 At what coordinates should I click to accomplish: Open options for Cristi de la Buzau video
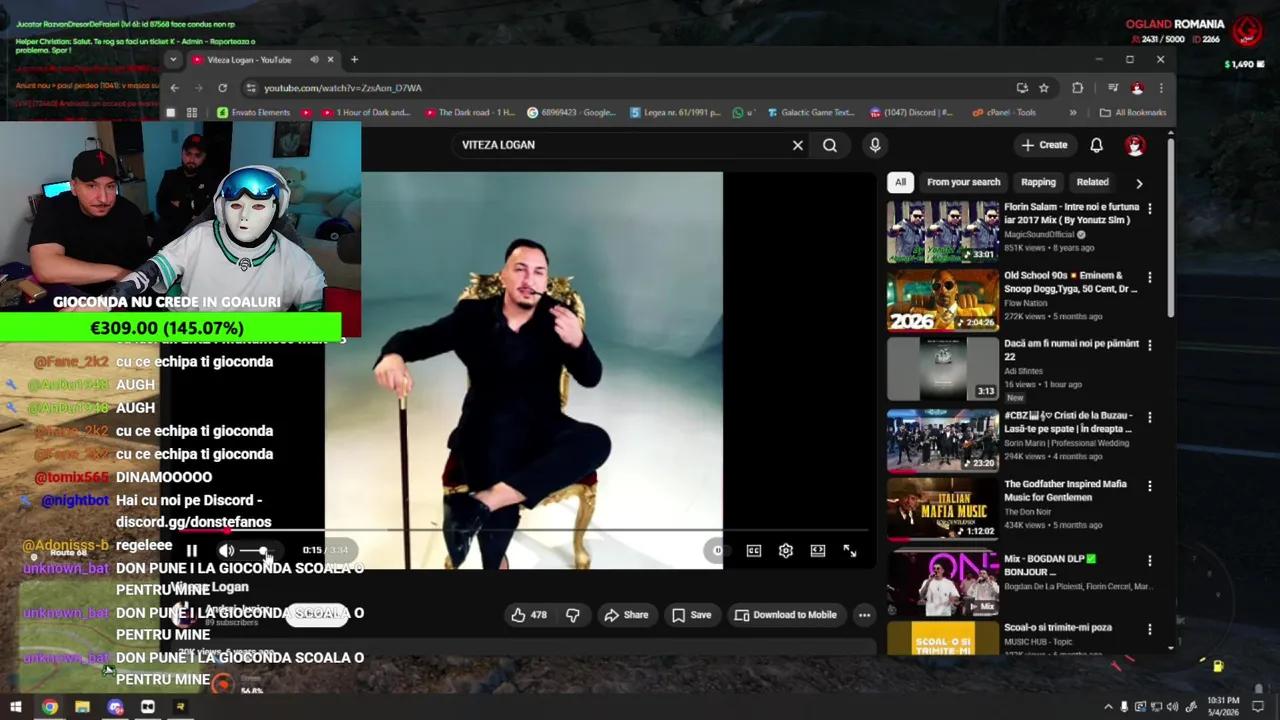point(1149,417)
